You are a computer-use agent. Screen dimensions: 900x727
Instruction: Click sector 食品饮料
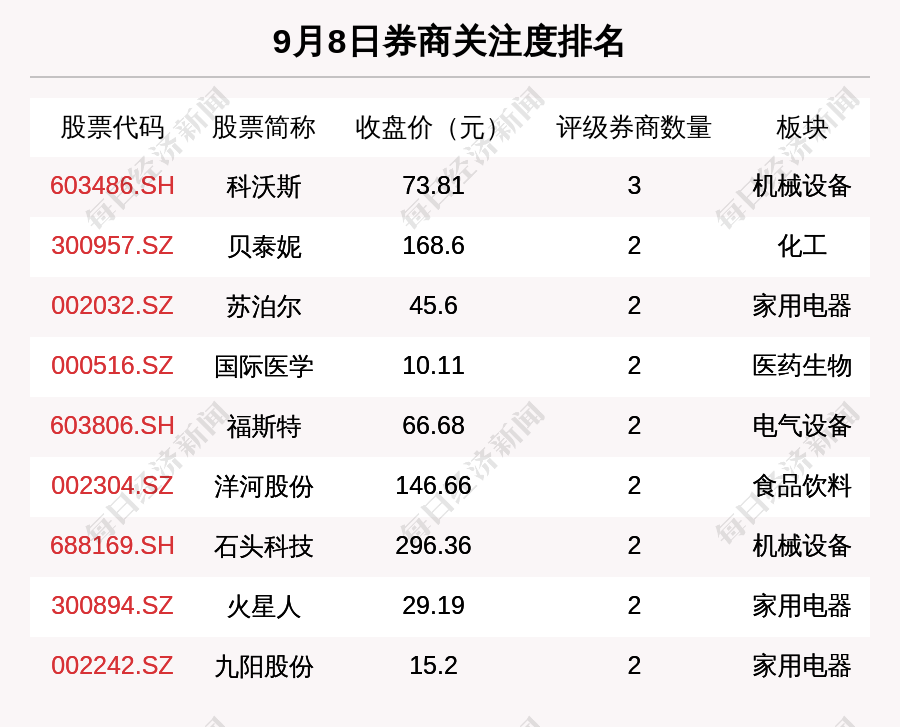click(x=802, y=487)
